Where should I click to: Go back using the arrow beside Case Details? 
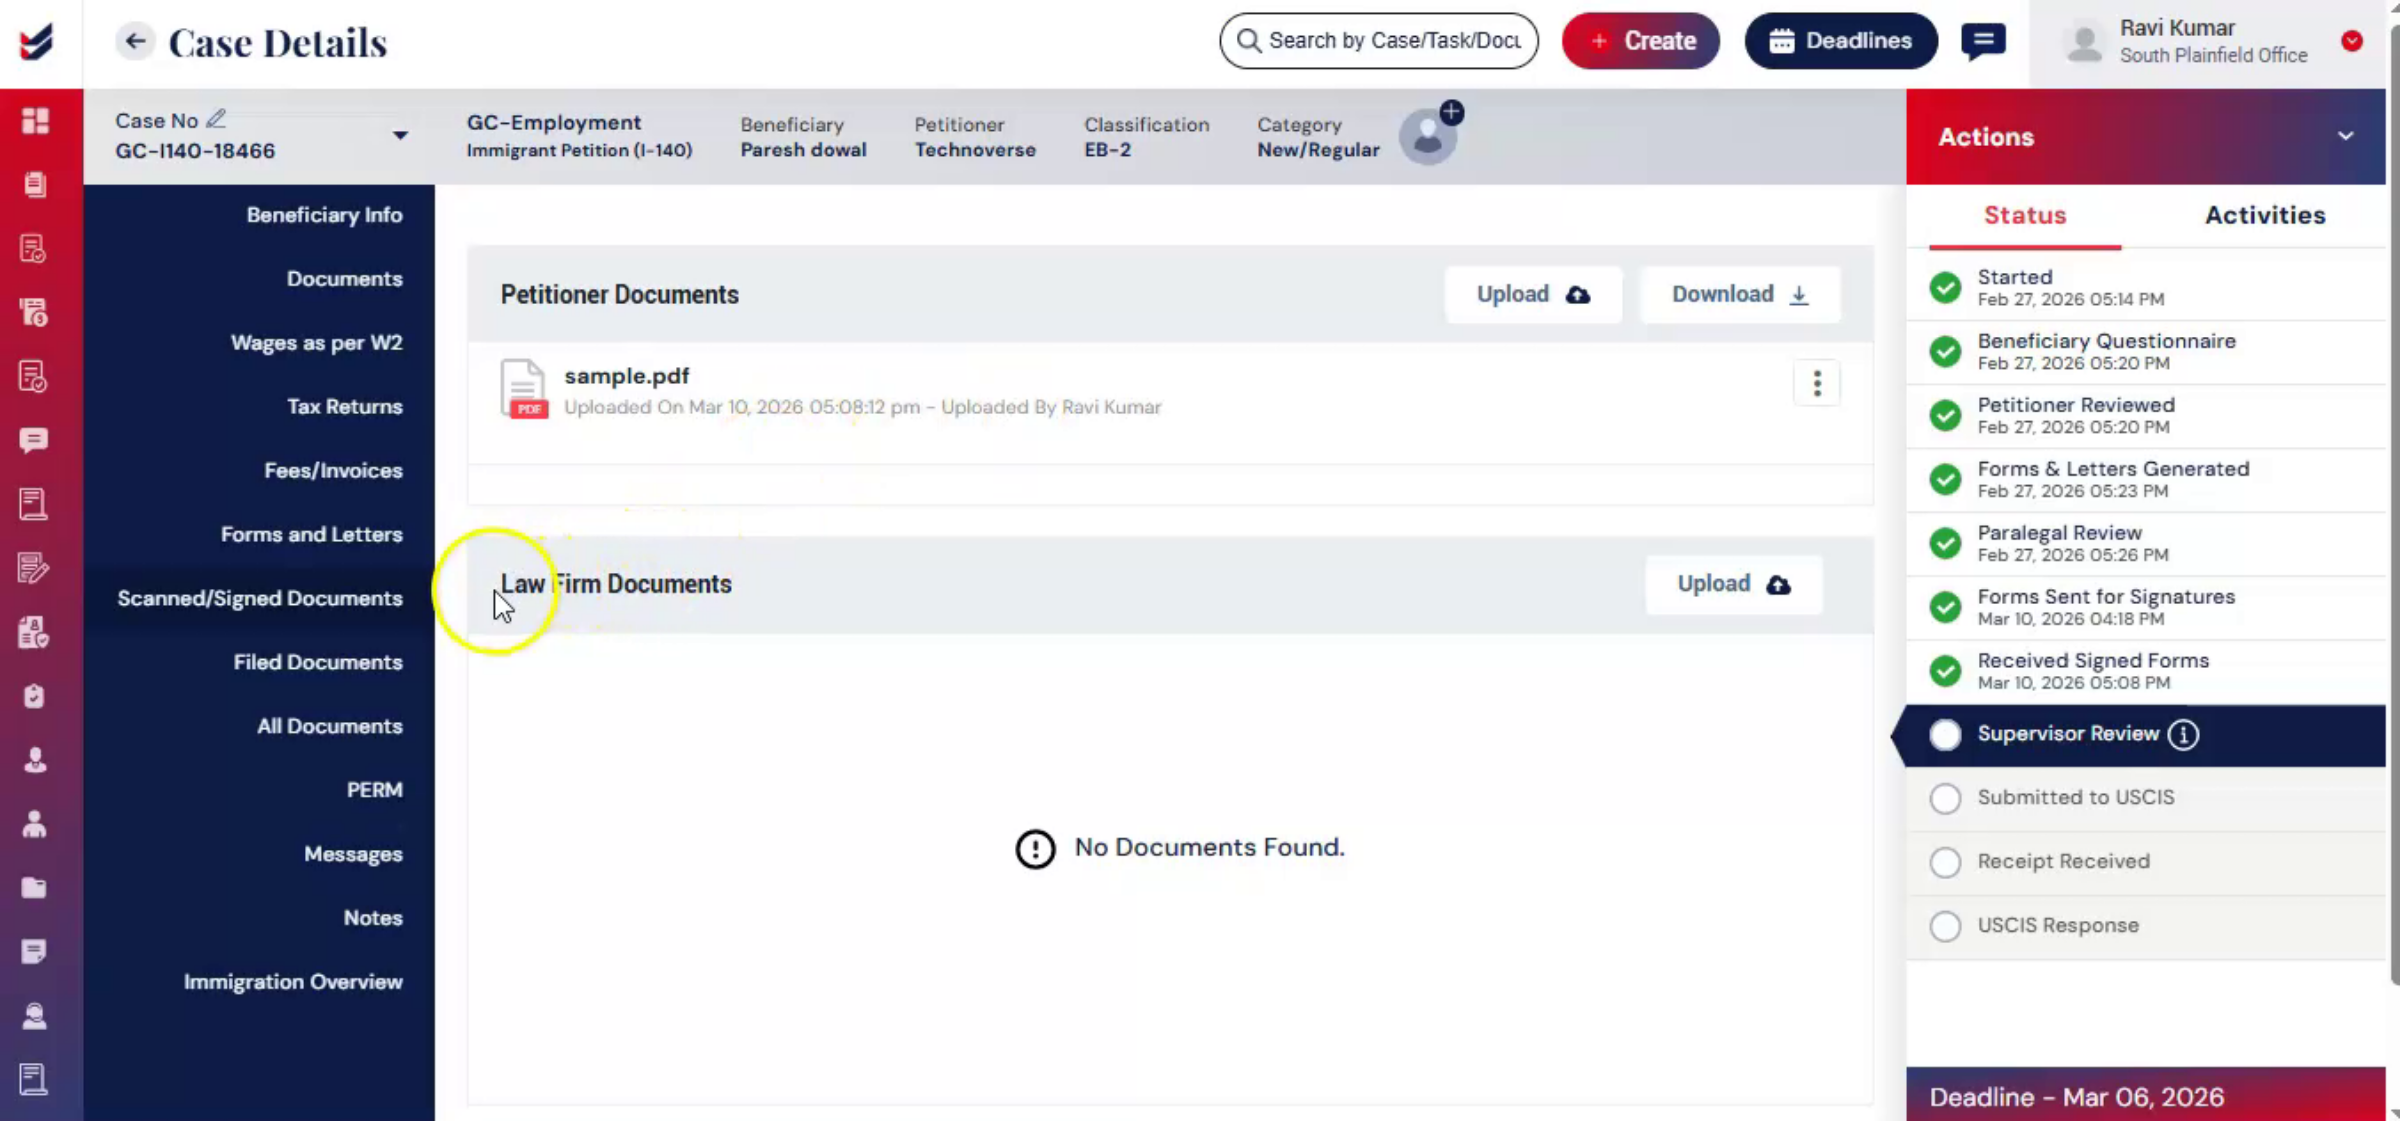point(135,41)
